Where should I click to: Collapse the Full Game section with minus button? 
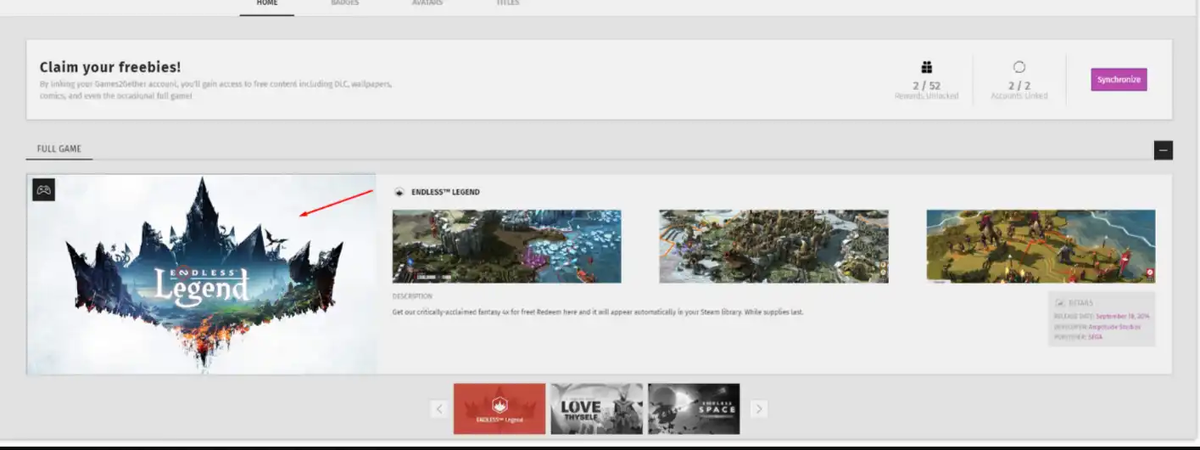(x=1163, y=151)
